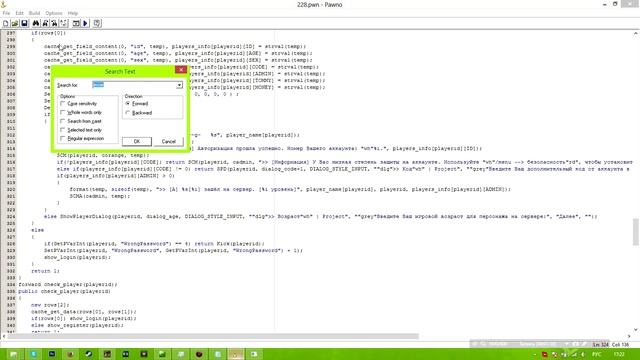Open the Options menu
The image size is (640, 360).
pos(54,13)
